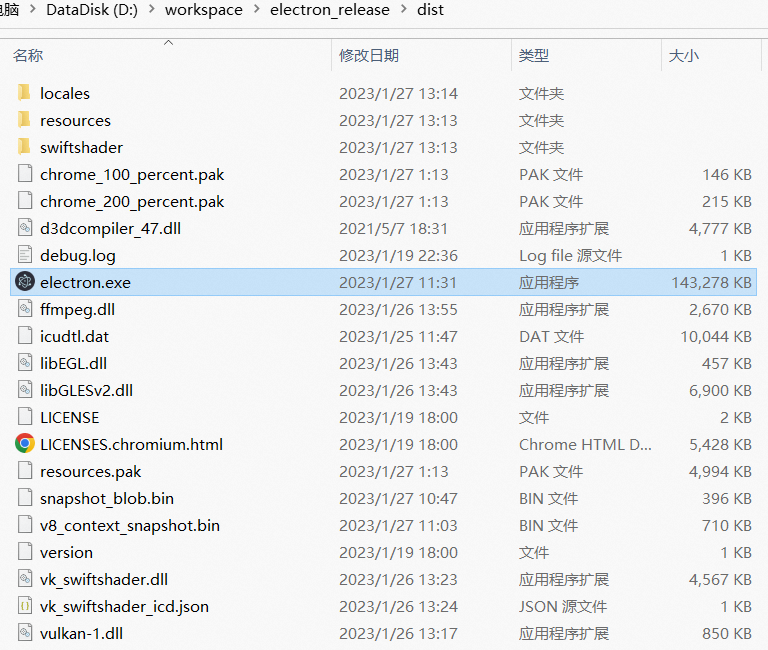
Task: Select the file name icudtl.dat
Action: coord(74,337)
